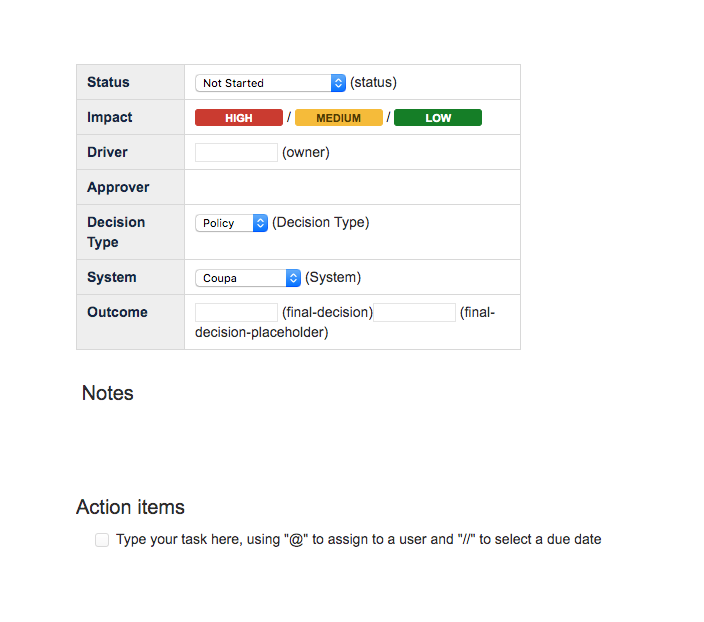
Task: Click the owner input field in Driver row
Action: 236,153
